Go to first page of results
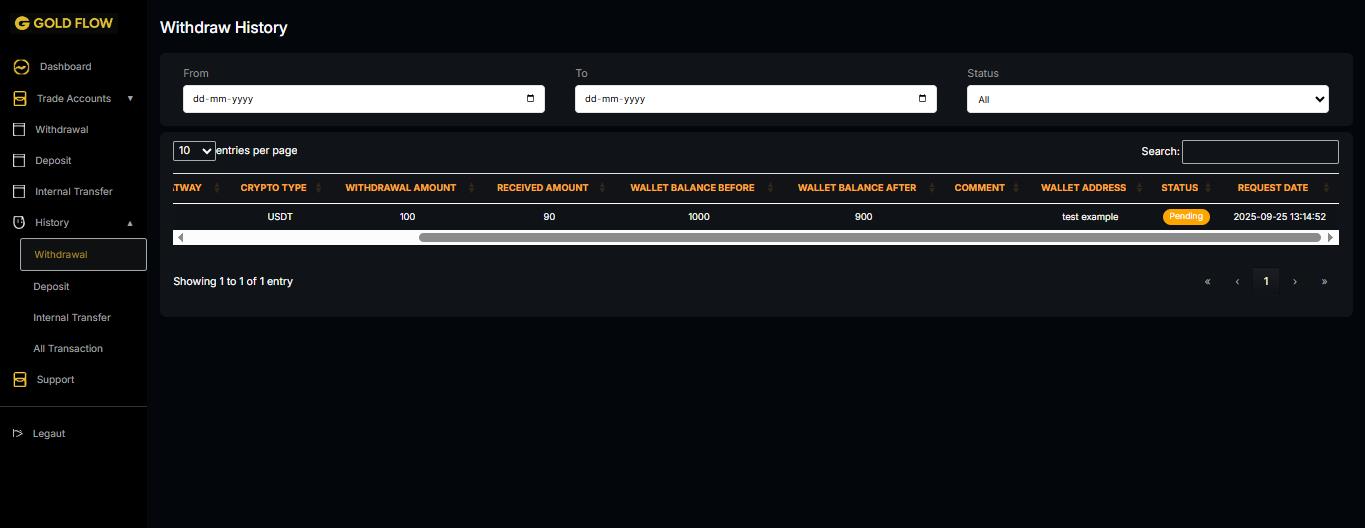 [1207, 281]
